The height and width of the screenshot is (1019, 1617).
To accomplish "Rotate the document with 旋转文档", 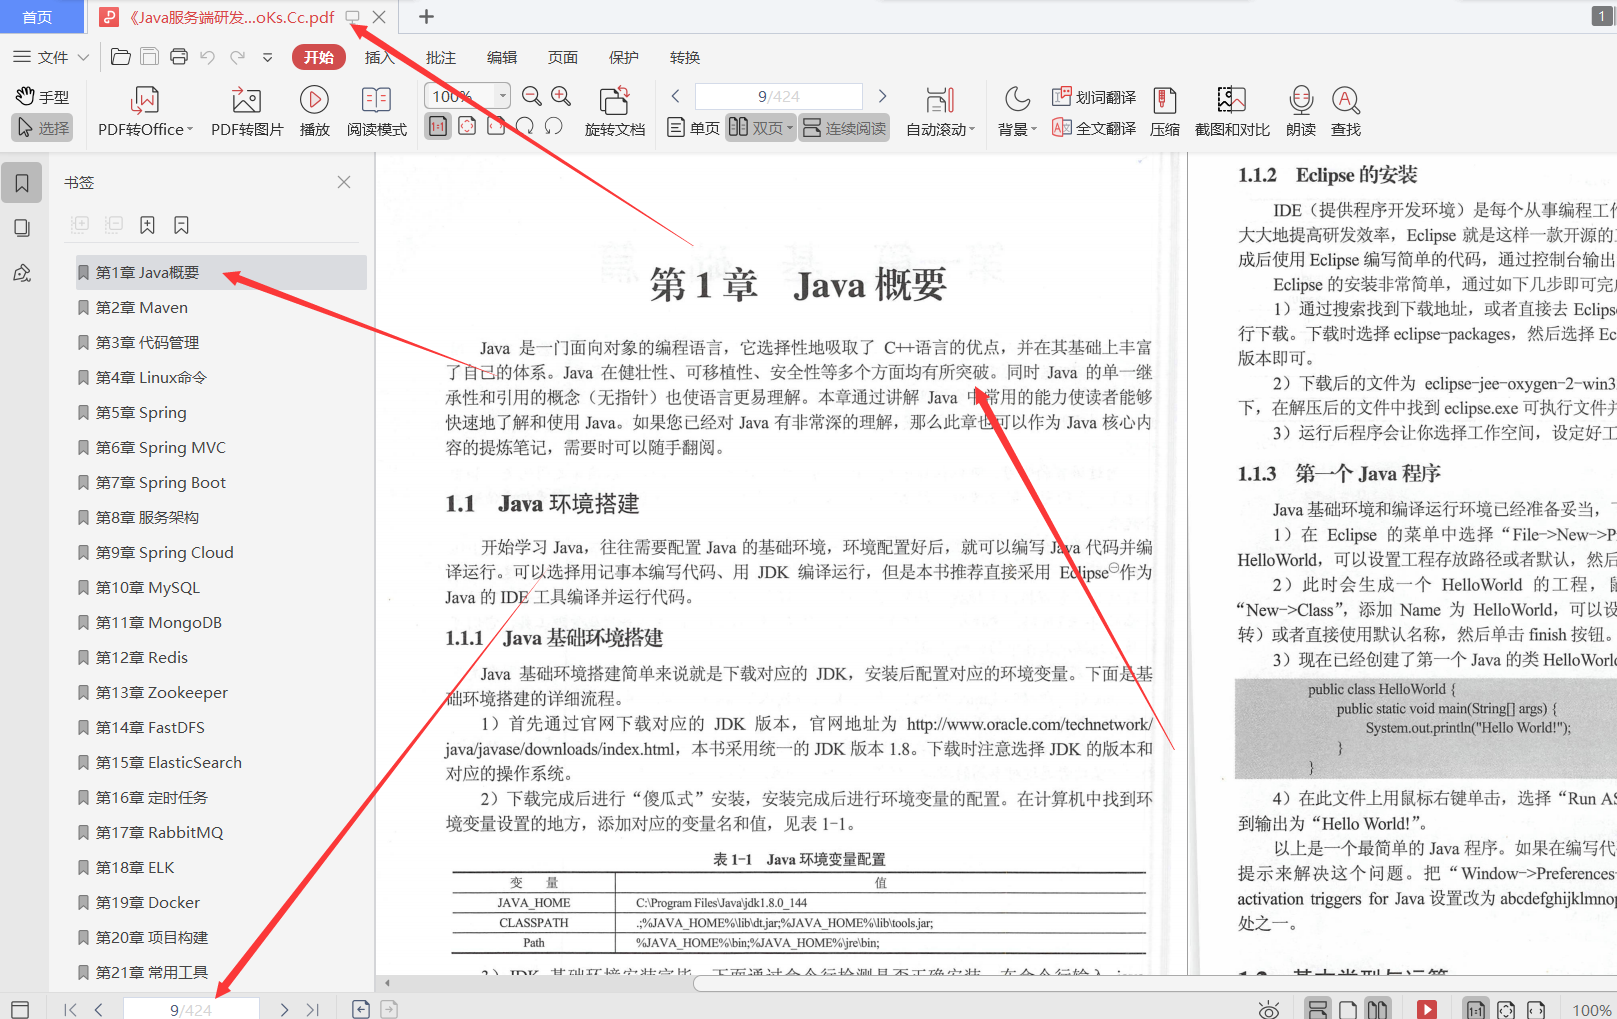I will click(x=614, y=110).
